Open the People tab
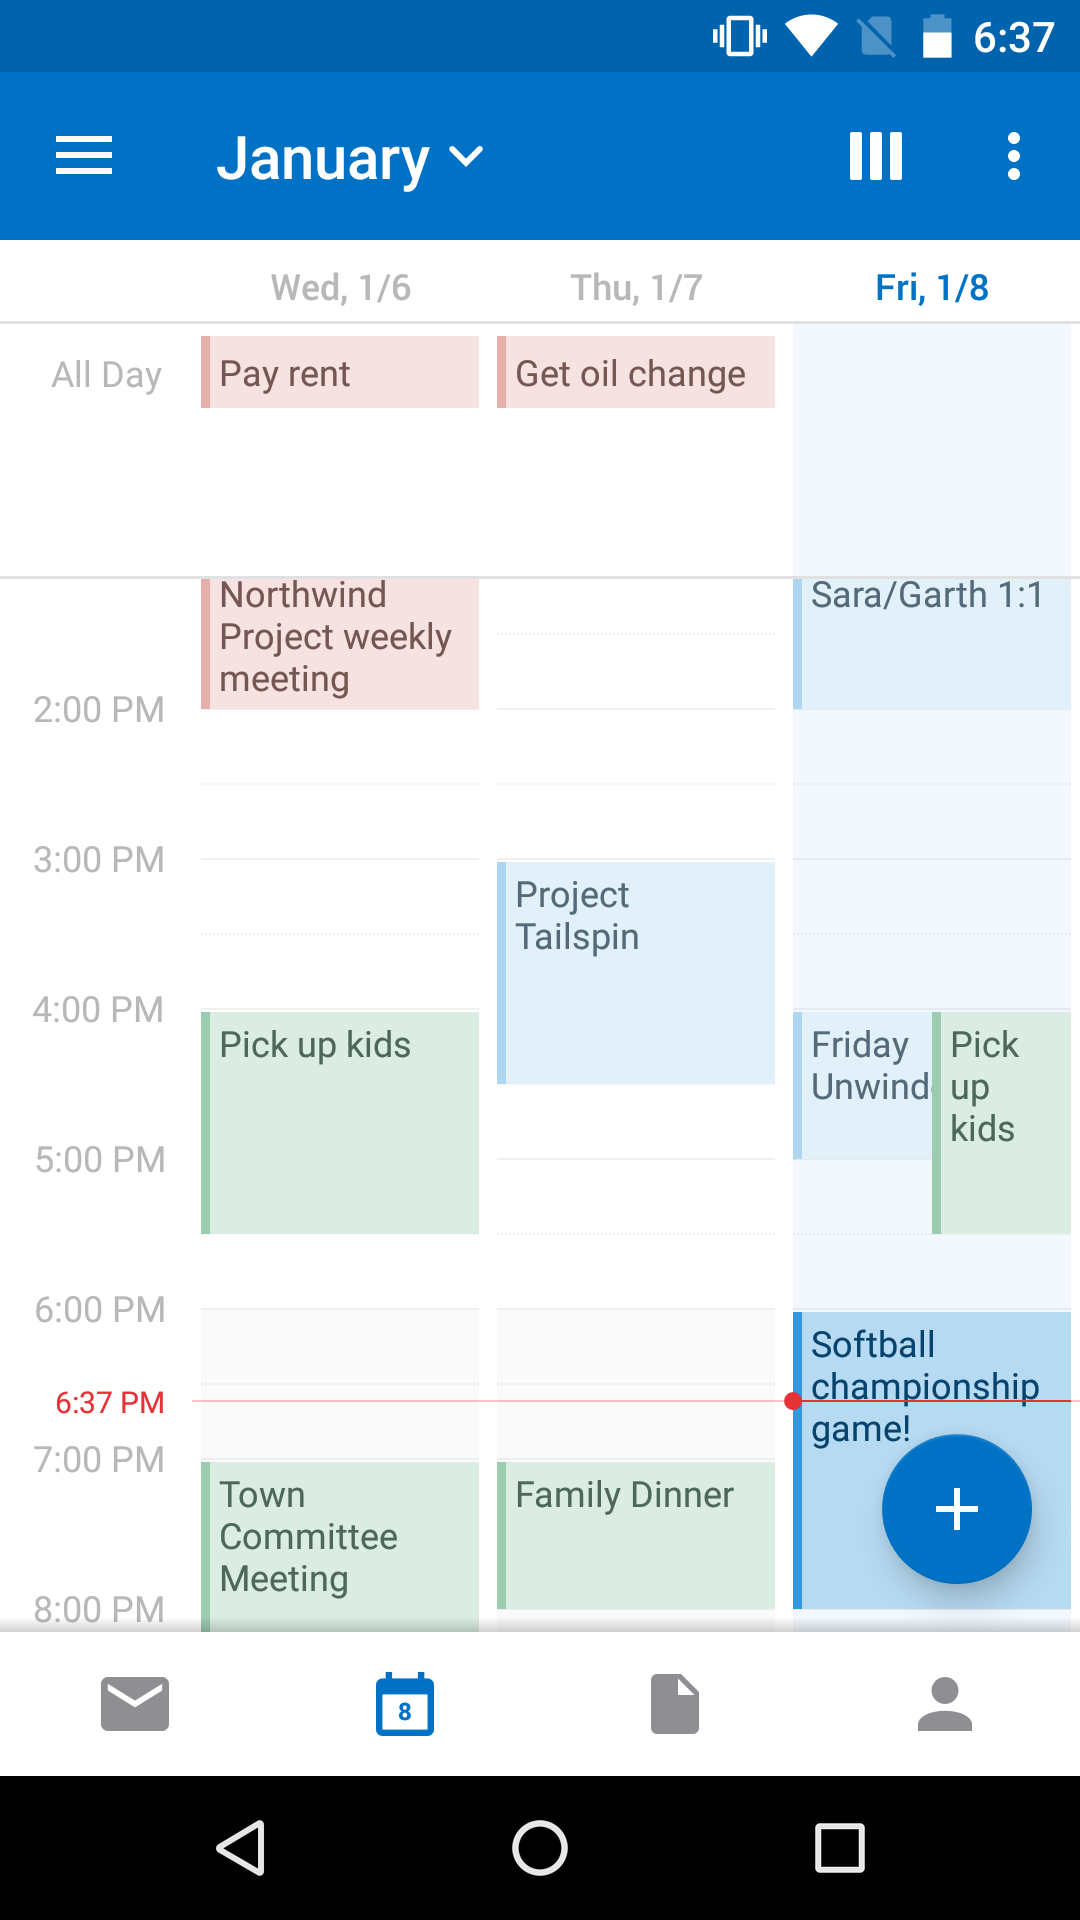The height and width of the screenshot is (1920, 1080). (x=945, y=1704)
